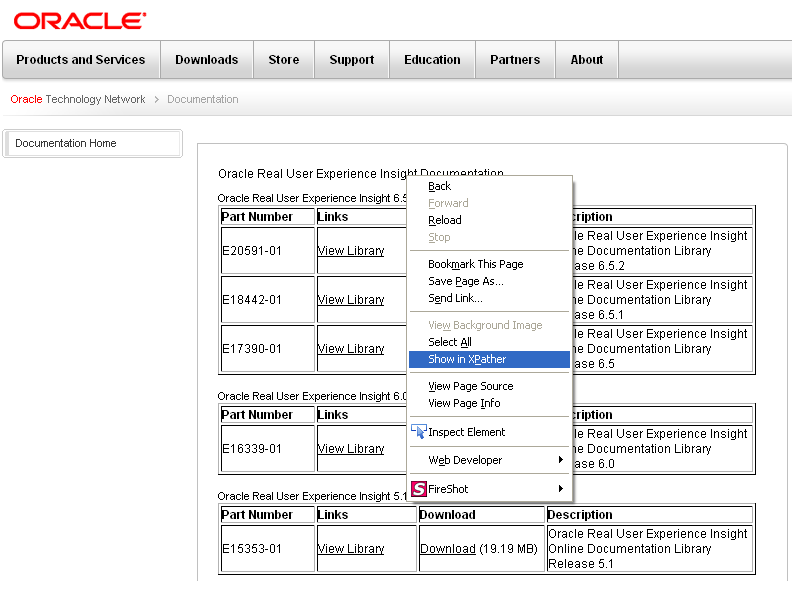Open View Page Source
Viewport: 792px width, 595px height.
(489, 386)
